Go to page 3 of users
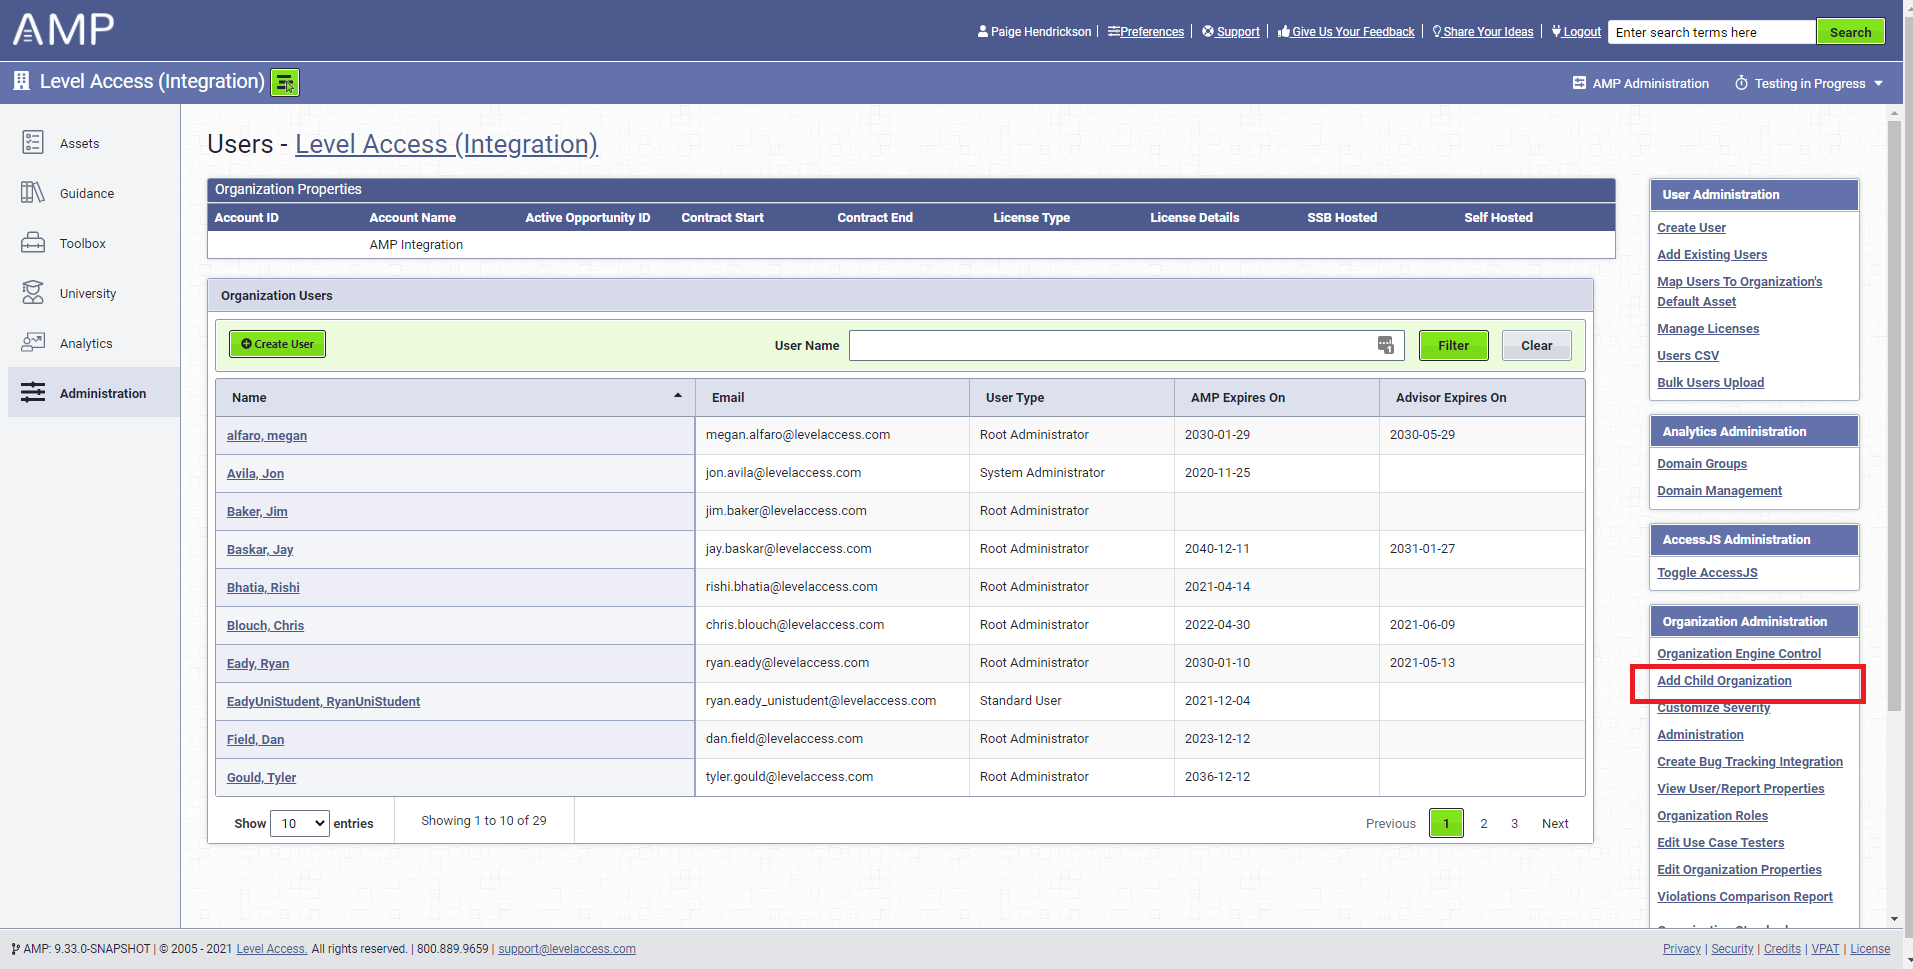Viewport: 1913px width, 969px height. click(x=1514, y=823)
